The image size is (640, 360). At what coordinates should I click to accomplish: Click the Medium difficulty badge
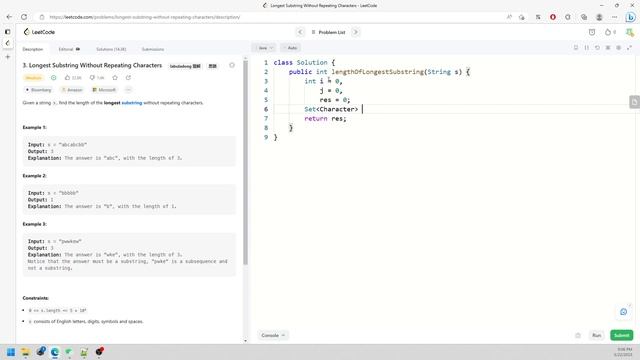tap(33, 78)
